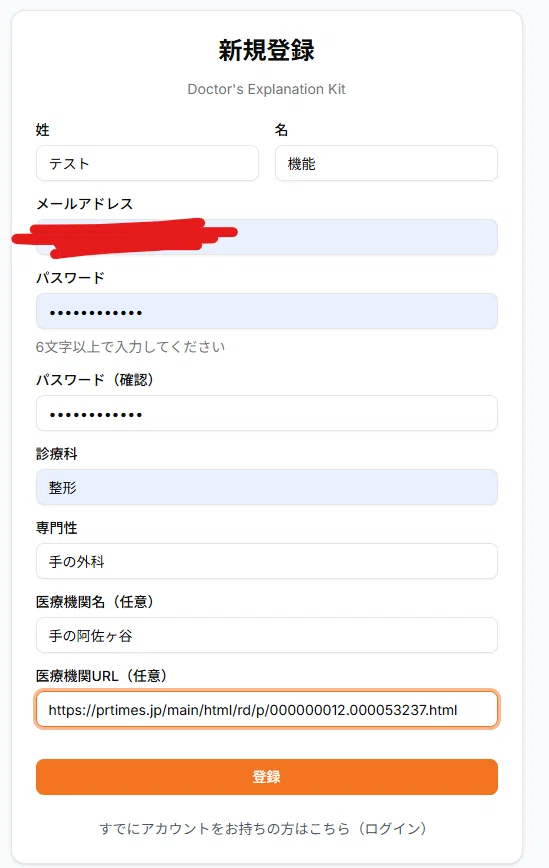The height and width of the screenshot is (868, 549).
Task: Click the 医療機関URL(任意) label
Action: pyautogui.click(x=101, y=676)
